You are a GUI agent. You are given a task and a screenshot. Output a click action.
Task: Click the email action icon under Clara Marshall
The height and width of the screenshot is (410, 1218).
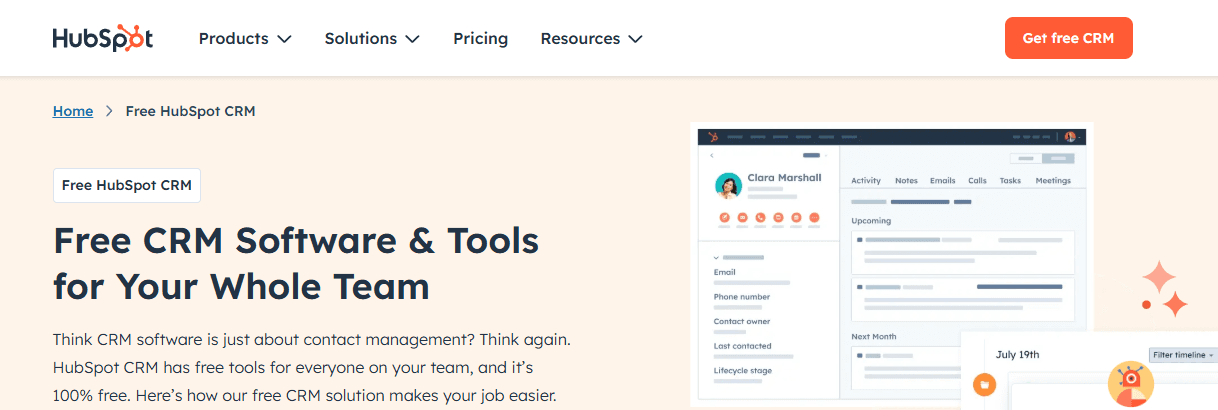coord(743,217)
